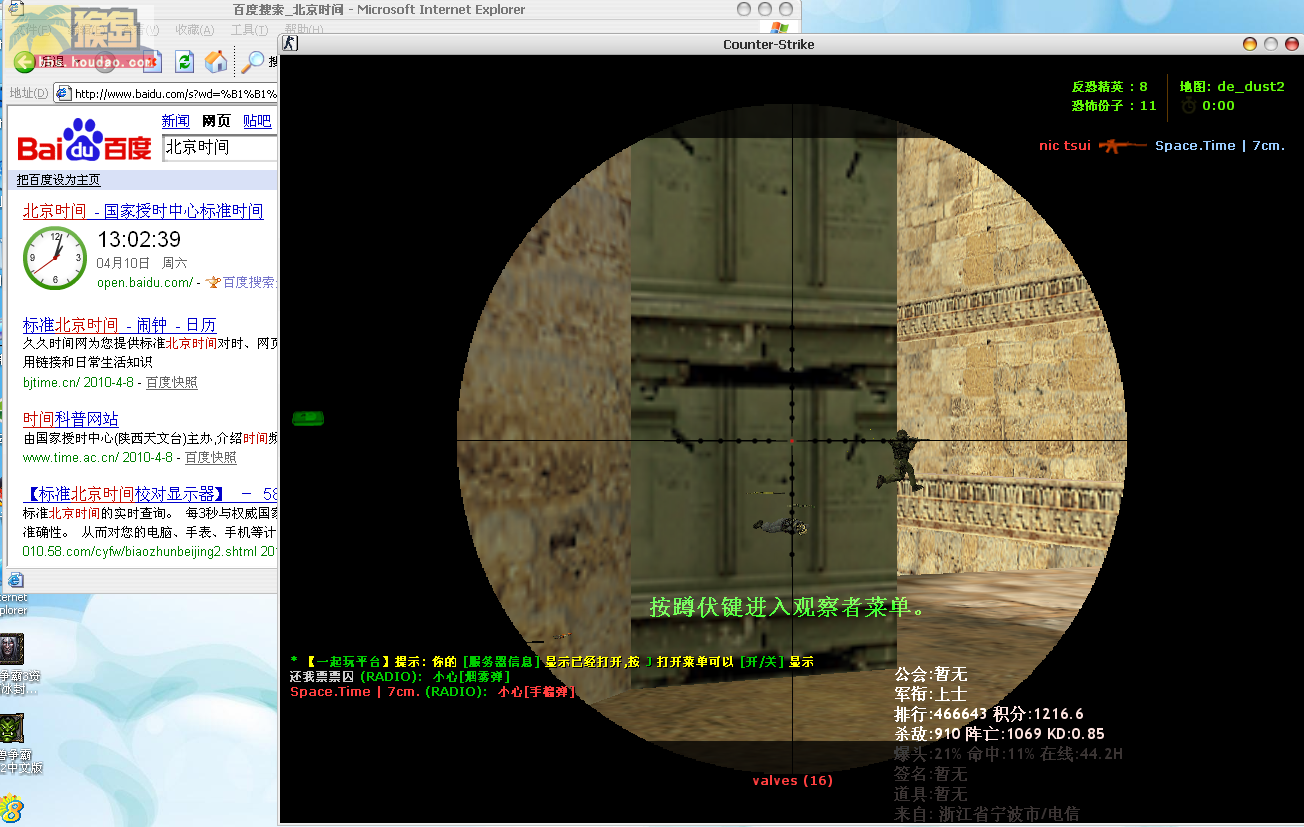Click the green URL open.baidu.com/
This screenshot has width=1304, height=827.
click(x=145, y=283)
